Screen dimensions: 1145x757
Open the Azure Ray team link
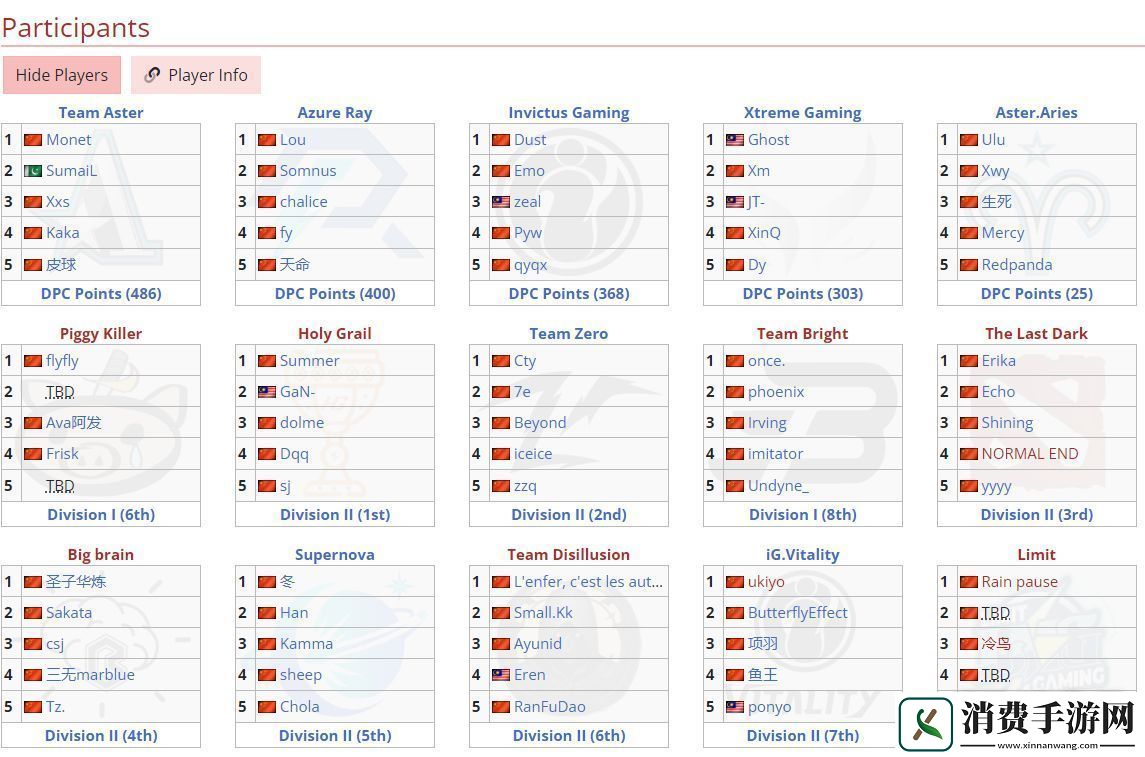(x=334, y=112)
